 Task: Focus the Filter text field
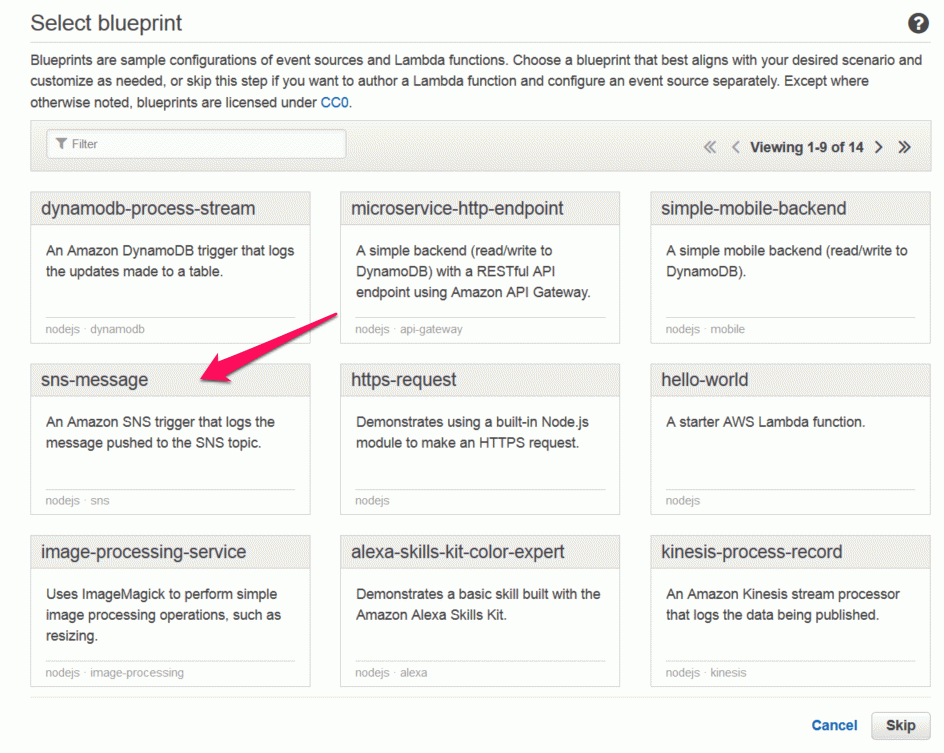point(196,144)
